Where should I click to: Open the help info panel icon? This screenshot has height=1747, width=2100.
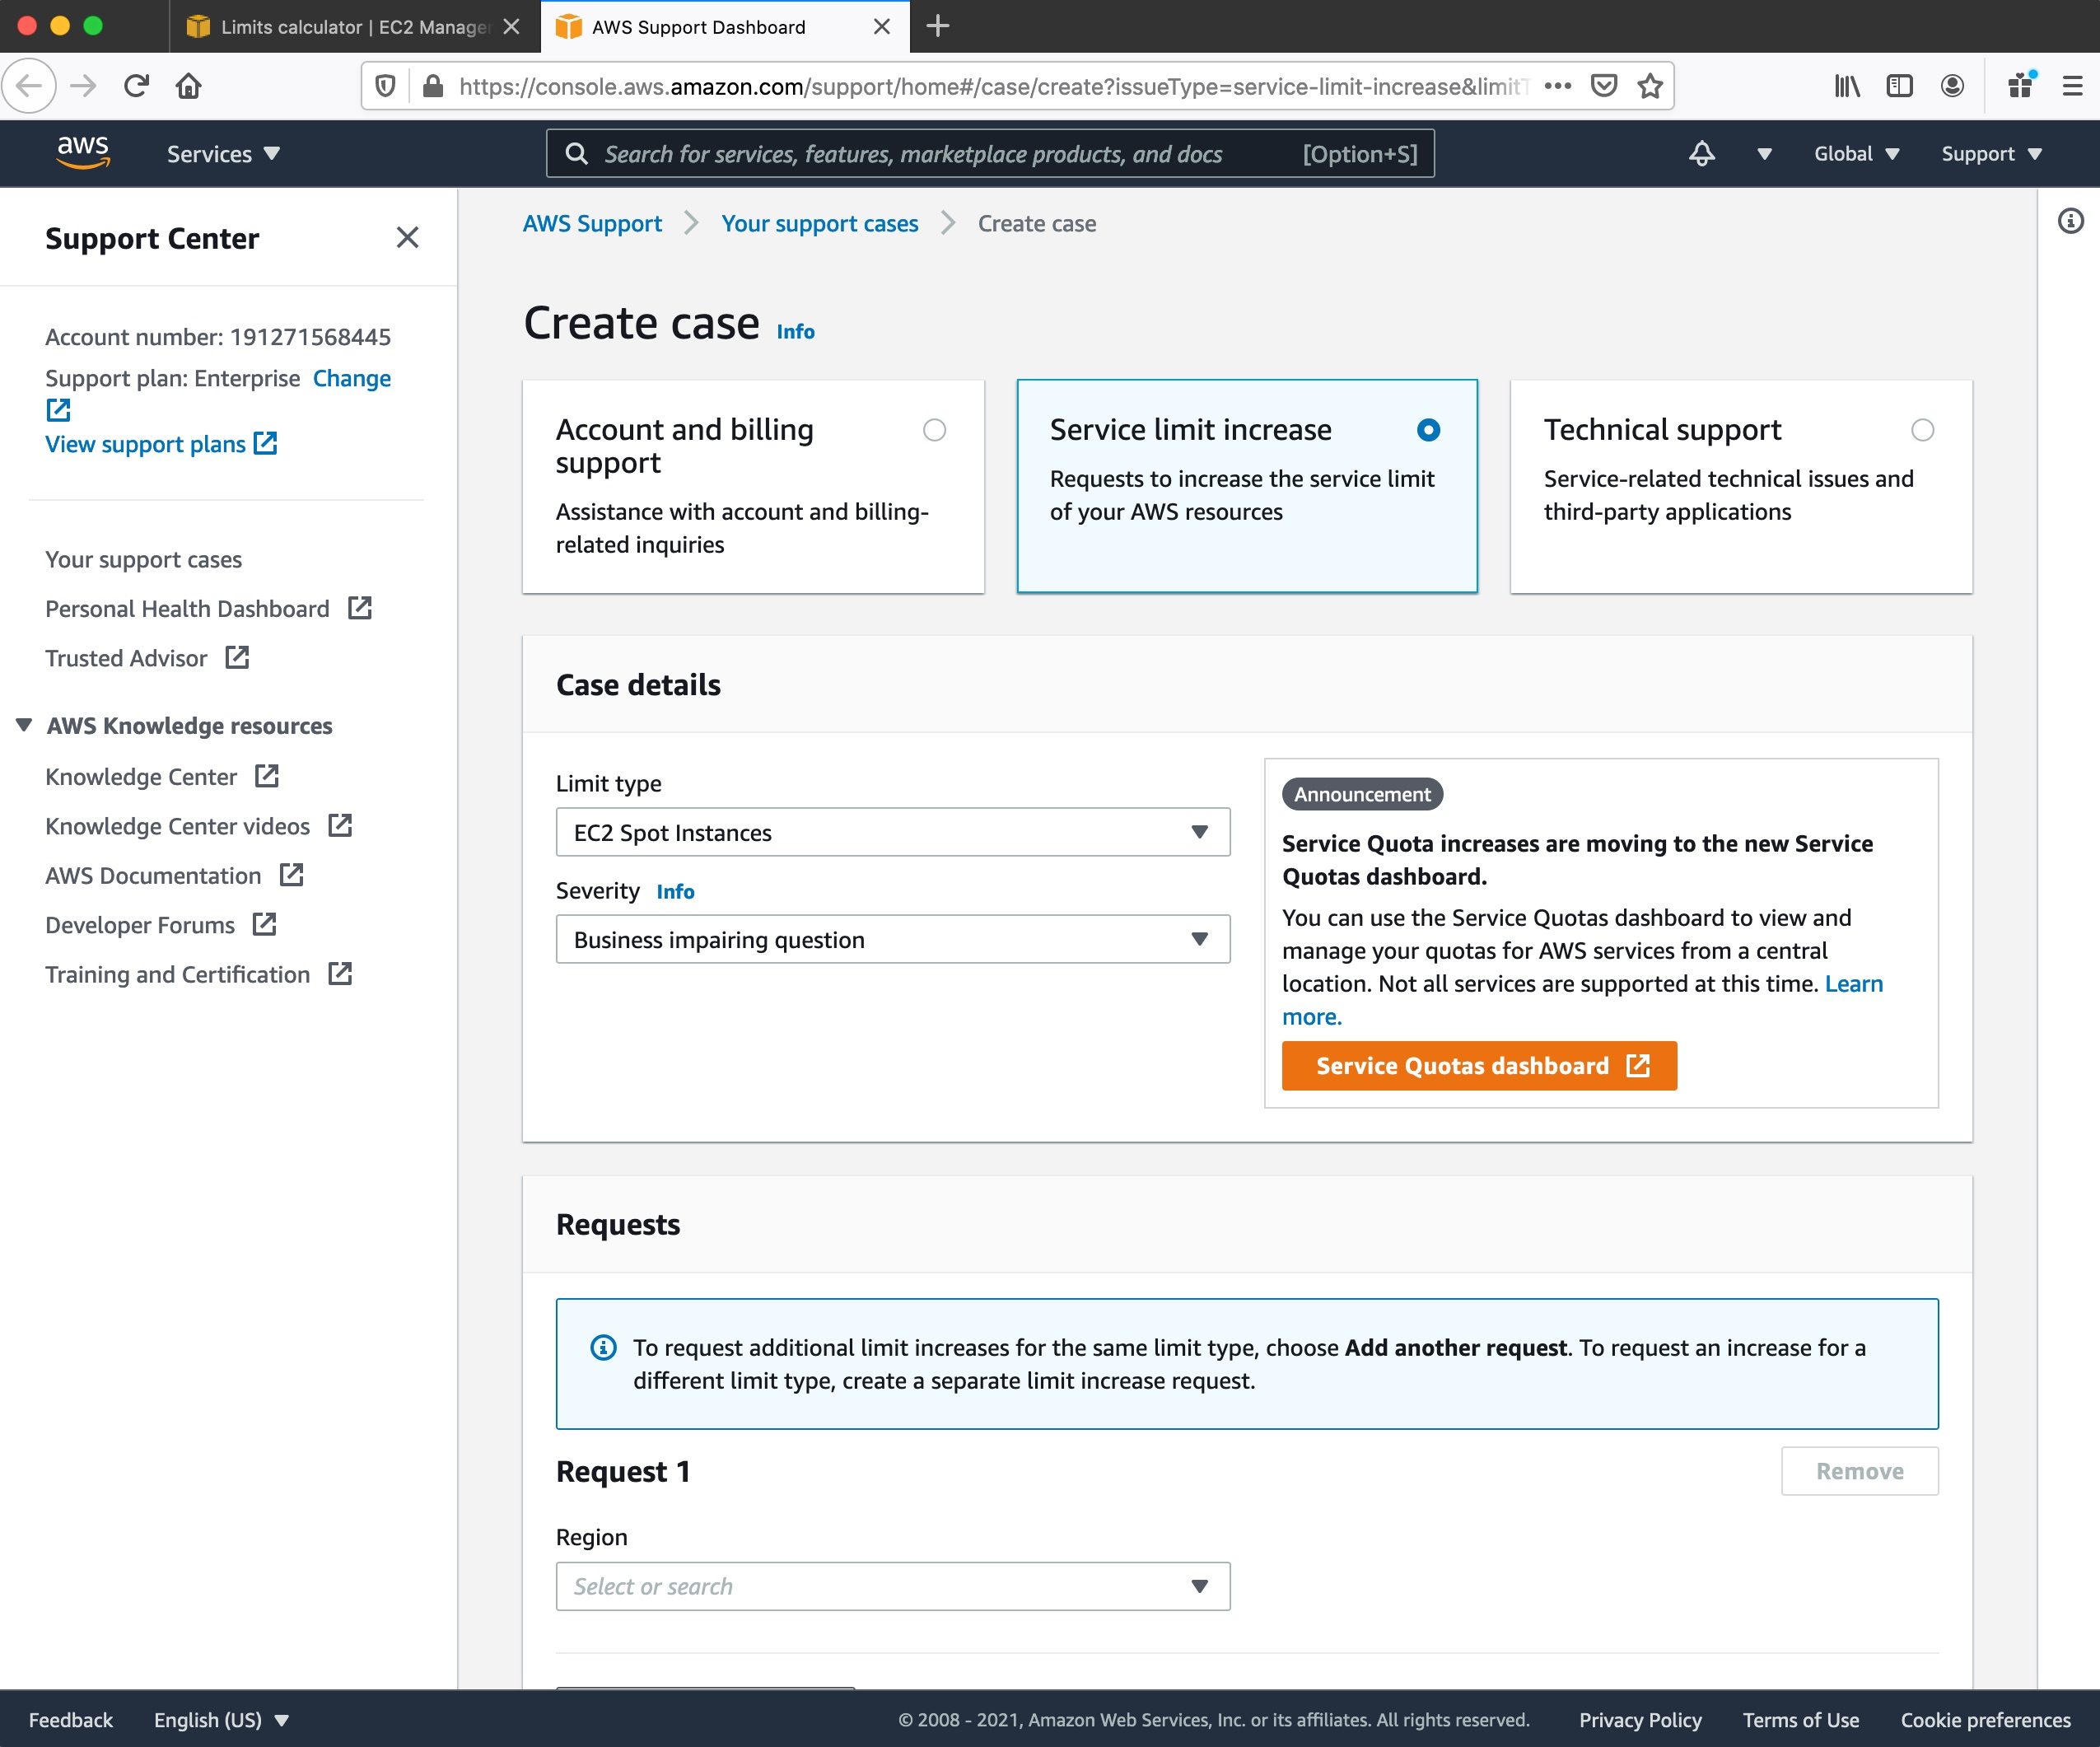(2070, 220)
